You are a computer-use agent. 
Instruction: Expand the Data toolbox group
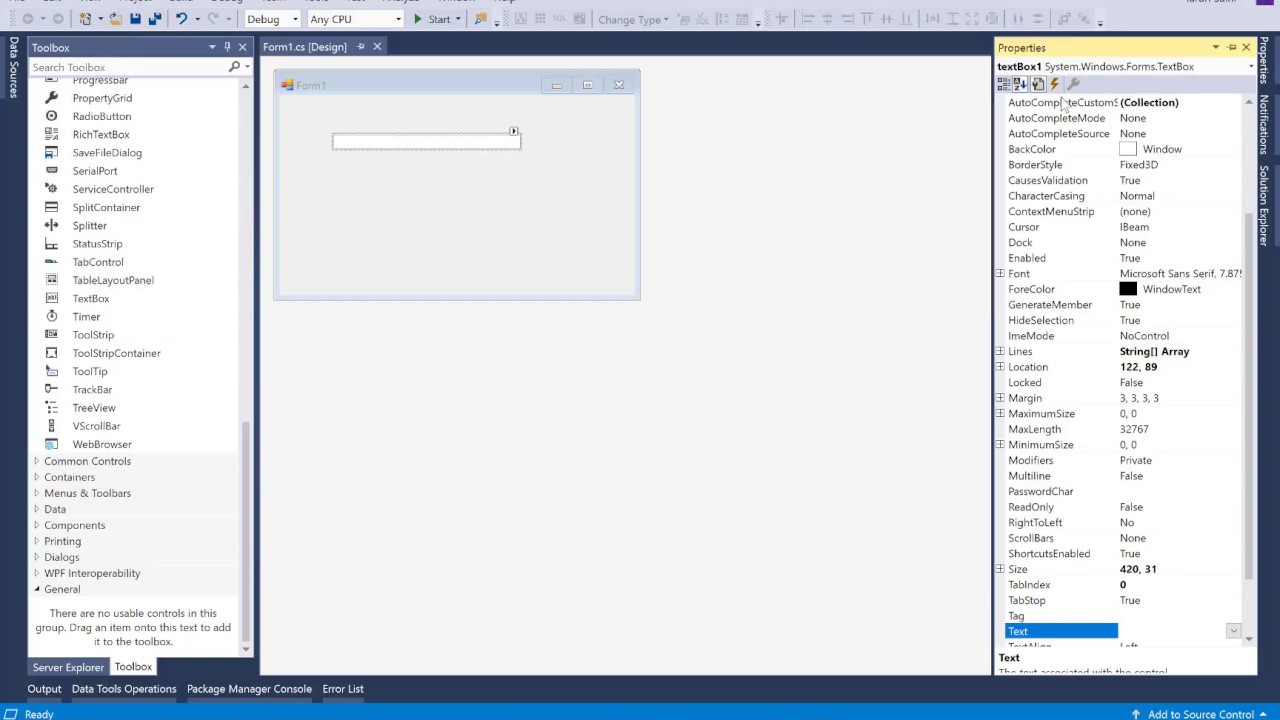pyautogui.click(x=37, y=509)
